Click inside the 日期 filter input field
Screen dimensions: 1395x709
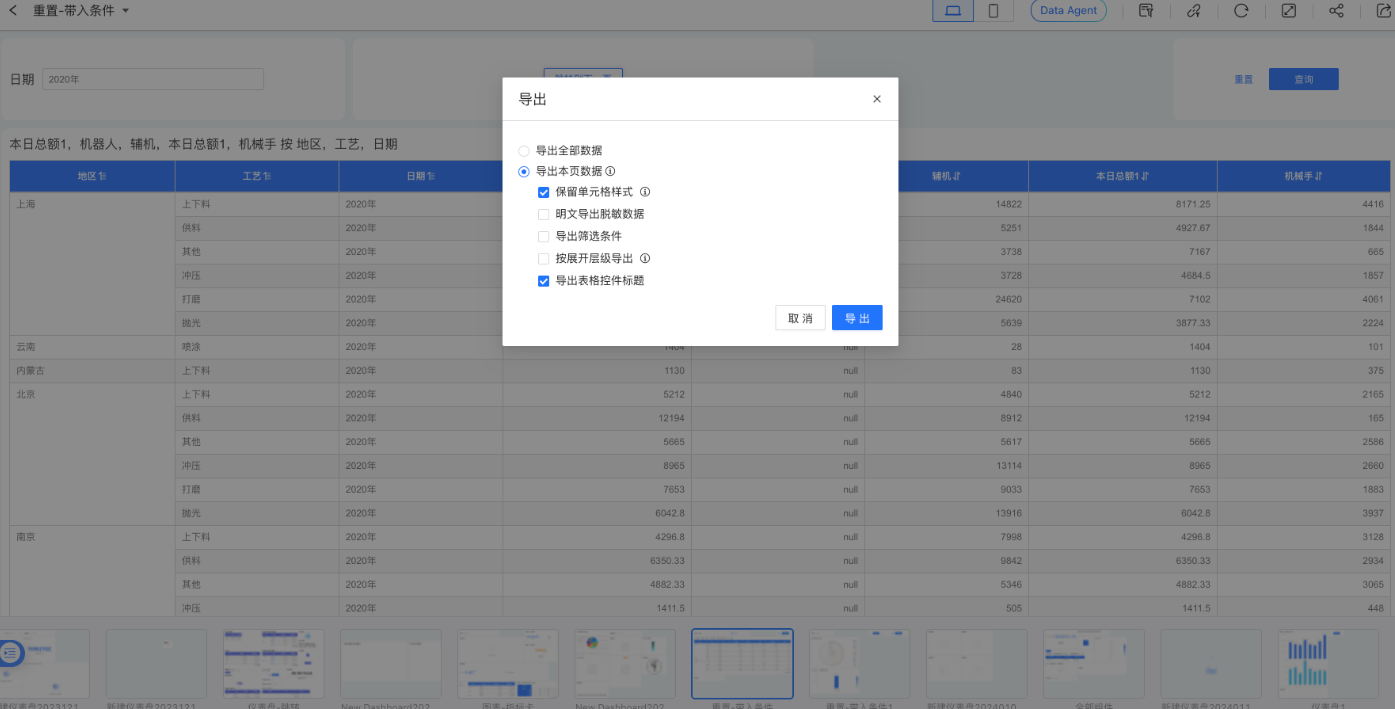[x=150, y=78]
